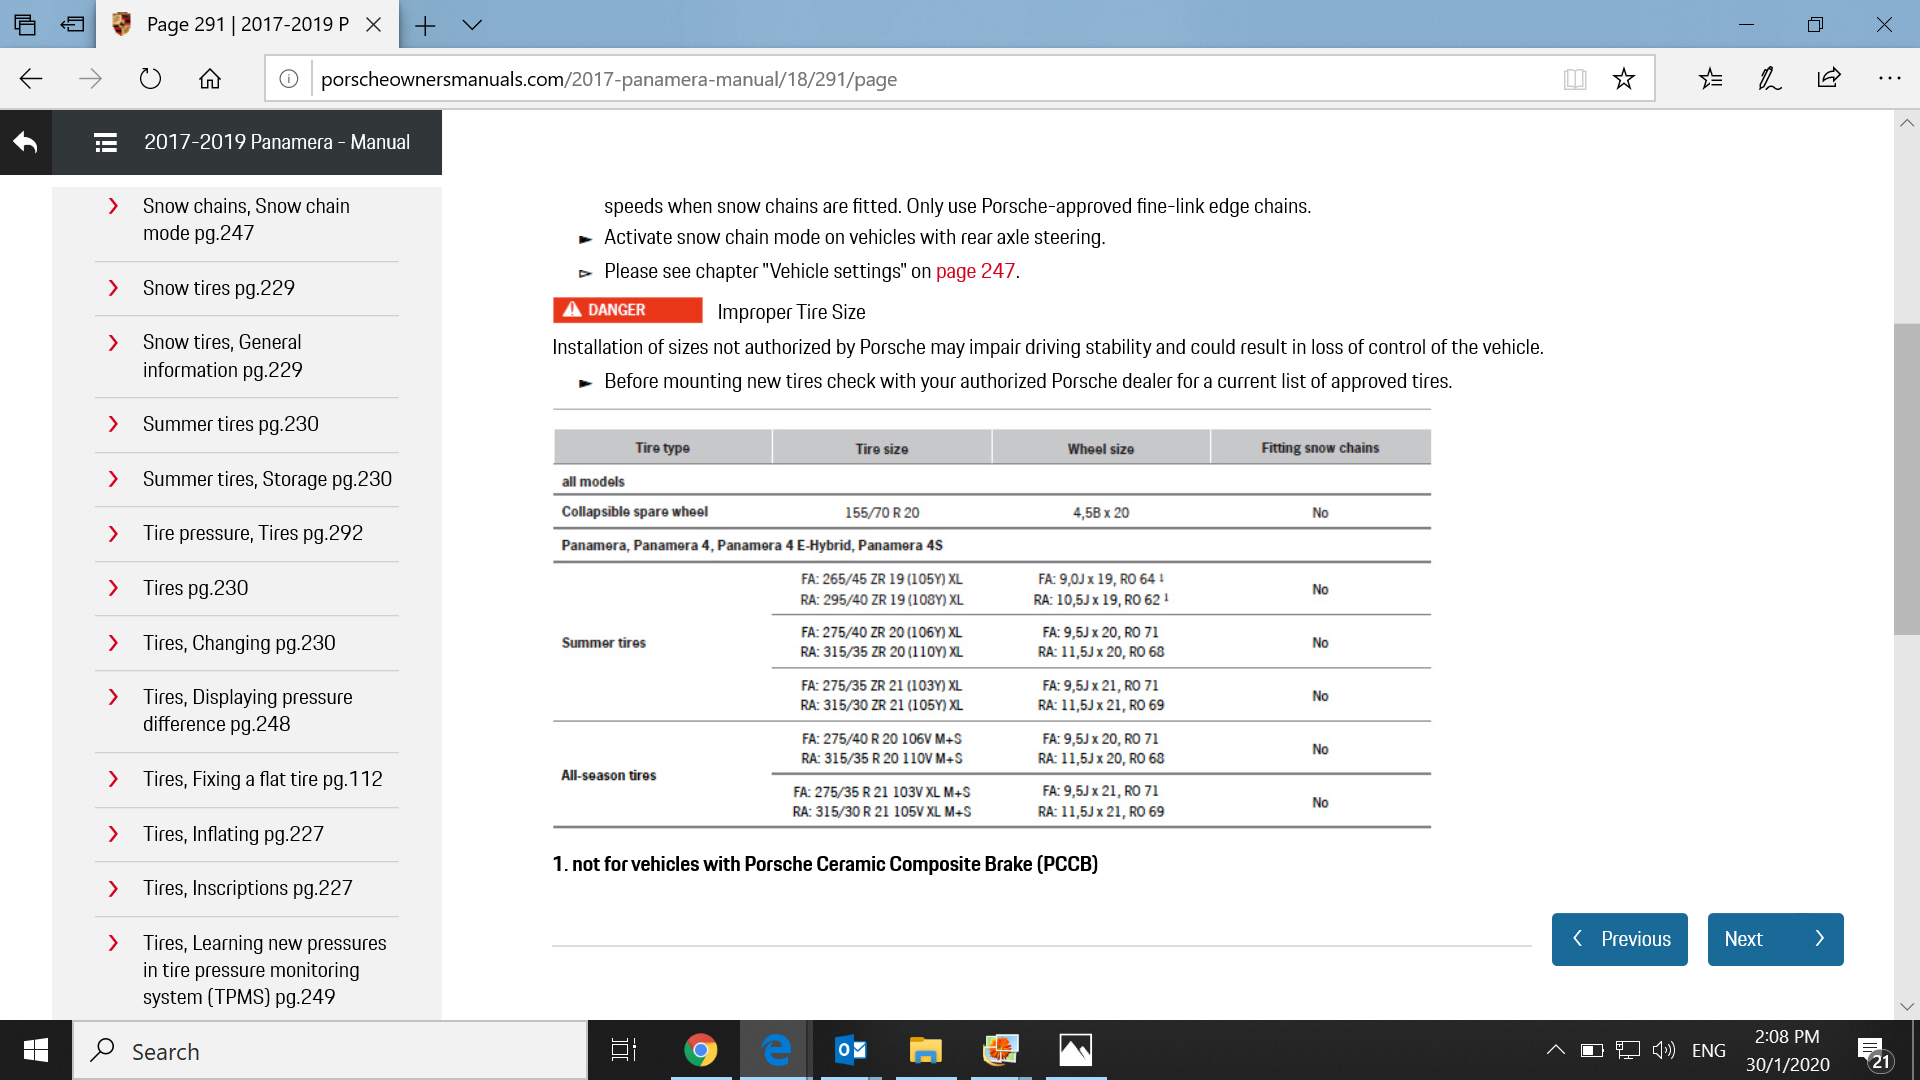This screenshot has height=1080, width=1920.
Task: Expand Summer tires pg.230 entry
Action: [230, 424]
